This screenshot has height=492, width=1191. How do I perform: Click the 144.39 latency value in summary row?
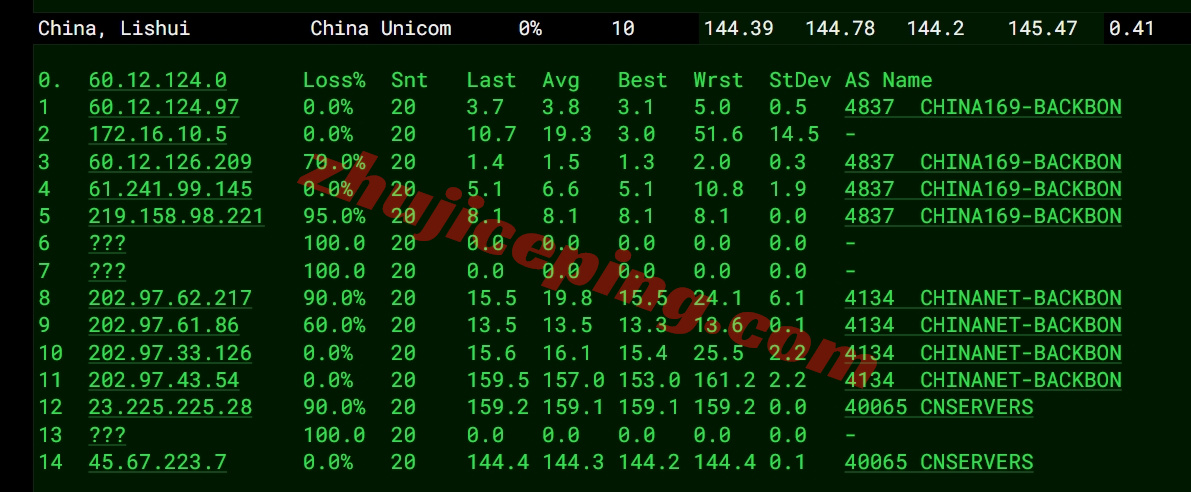click(738, 29)
